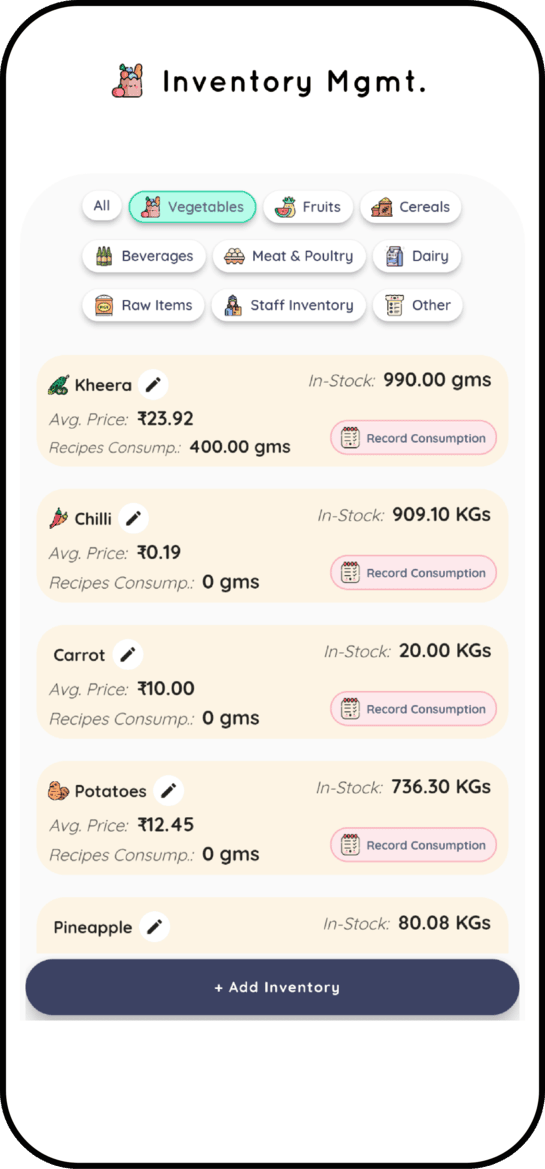Image resolution: width=545 pixels, height=1169 pixels.
Task: Filter by Cereals category
Action: click(x=411, y=207)
